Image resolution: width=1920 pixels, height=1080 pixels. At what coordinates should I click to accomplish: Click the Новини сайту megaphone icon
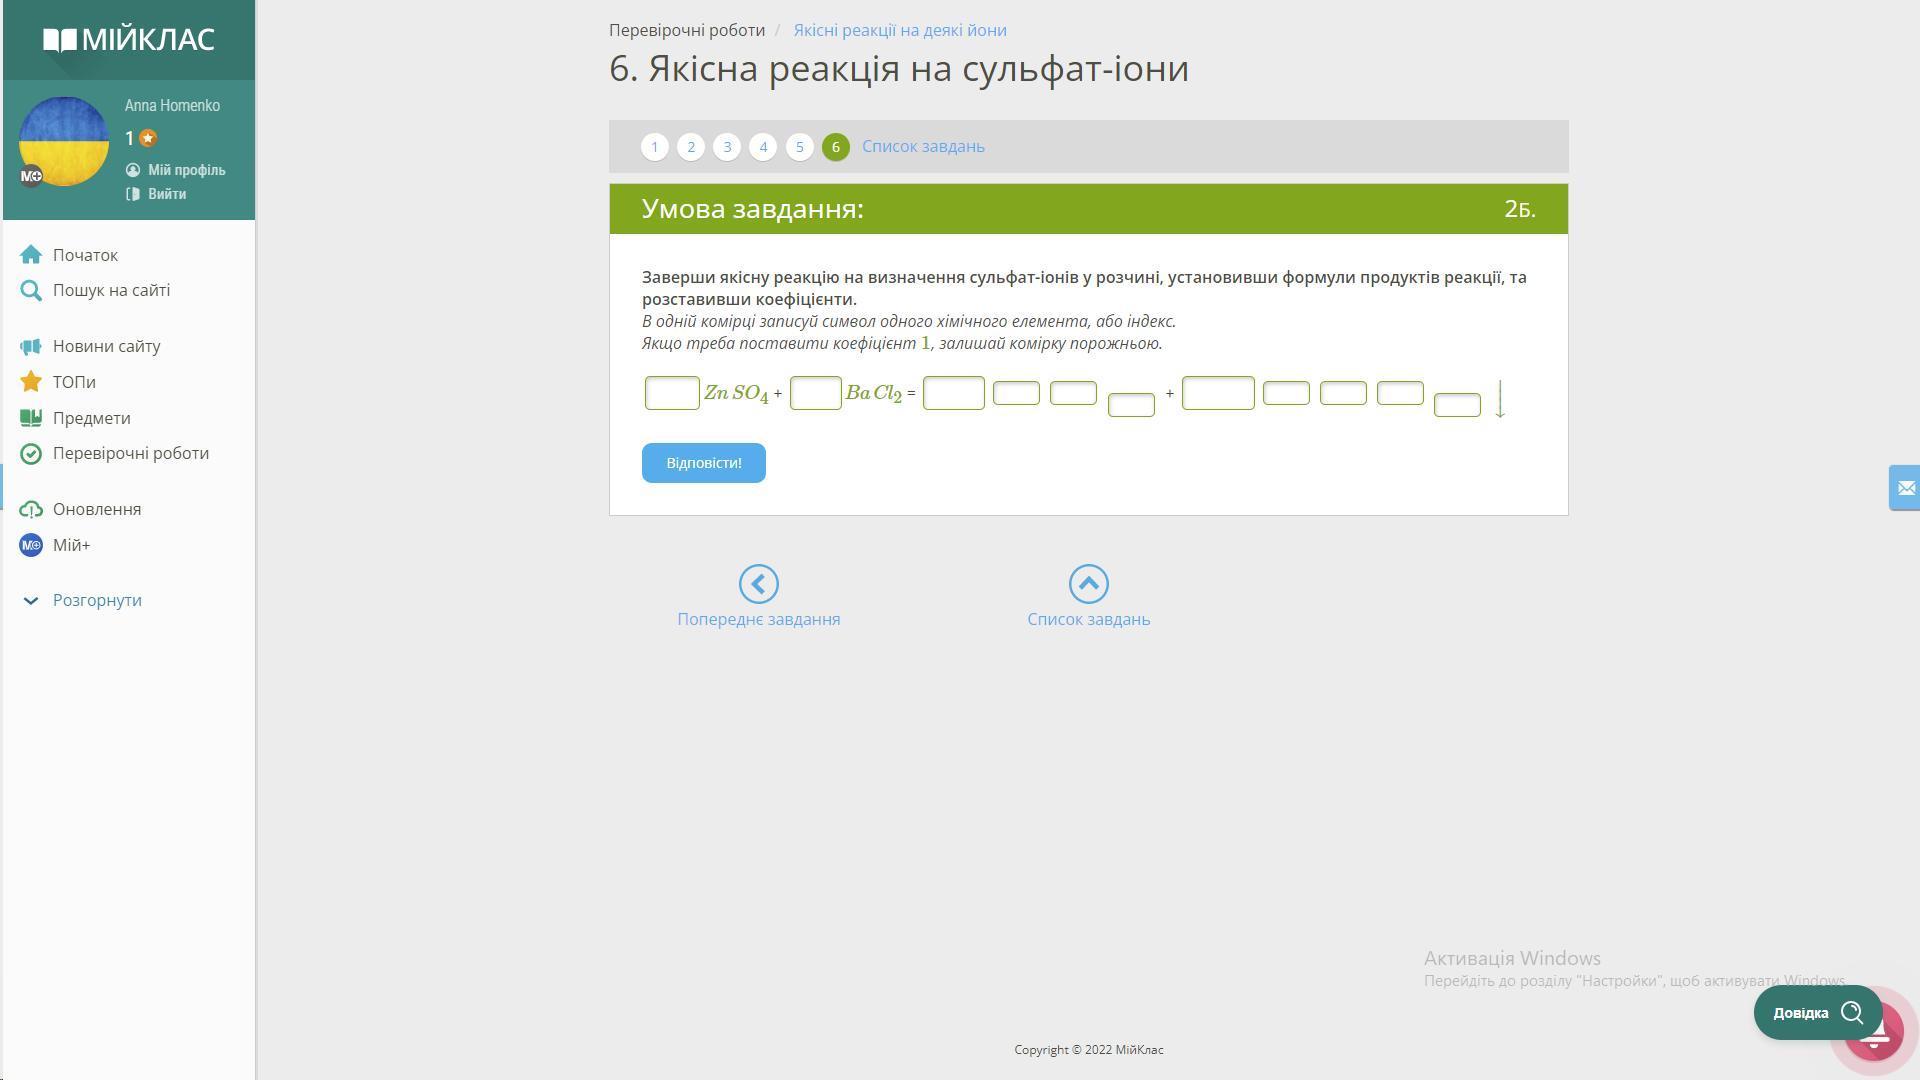31,347
